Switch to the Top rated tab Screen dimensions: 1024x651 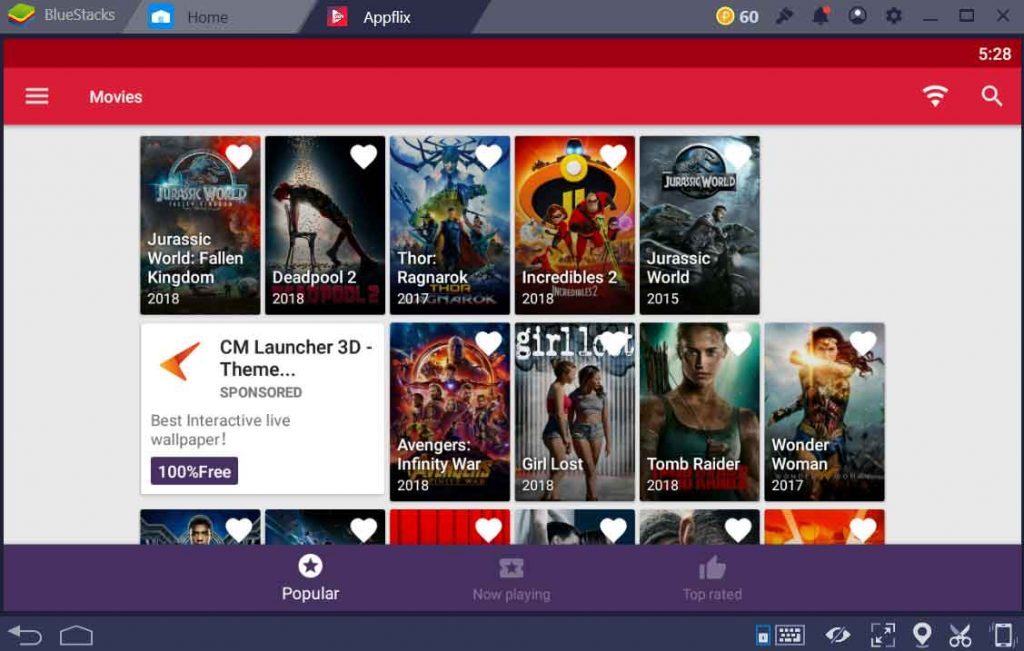pos(712,578)
